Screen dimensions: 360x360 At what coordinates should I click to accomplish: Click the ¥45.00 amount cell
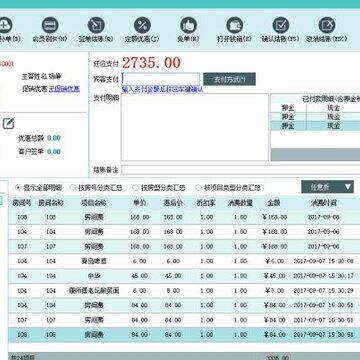pos(275,276)
